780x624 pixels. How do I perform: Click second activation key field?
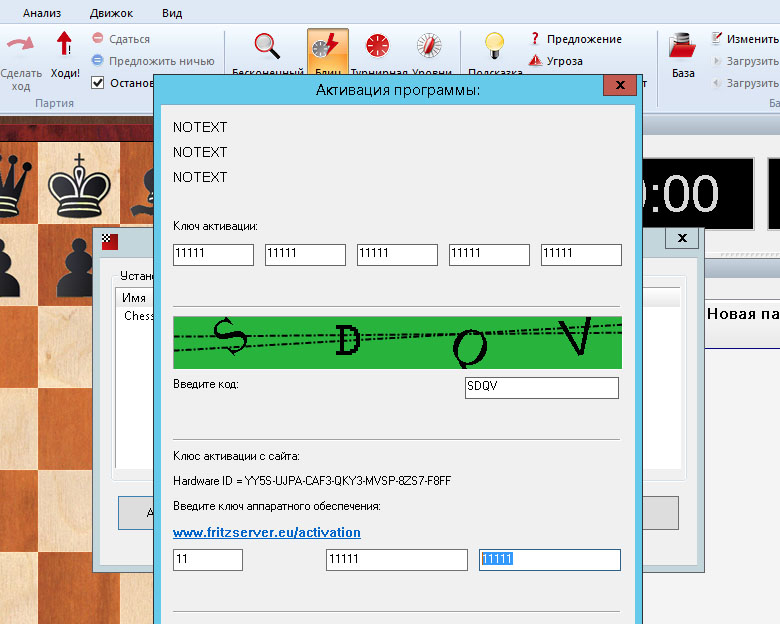tap(305, 254)
